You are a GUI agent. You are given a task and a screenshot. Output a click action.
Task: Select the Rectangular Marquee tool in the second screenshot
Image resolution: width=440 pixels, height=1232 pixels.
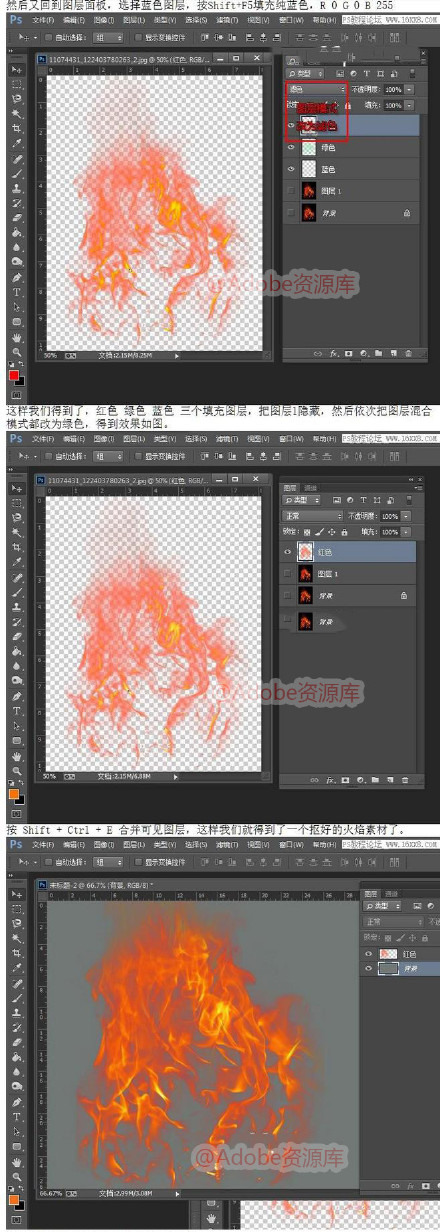click(x=17, y=503)
